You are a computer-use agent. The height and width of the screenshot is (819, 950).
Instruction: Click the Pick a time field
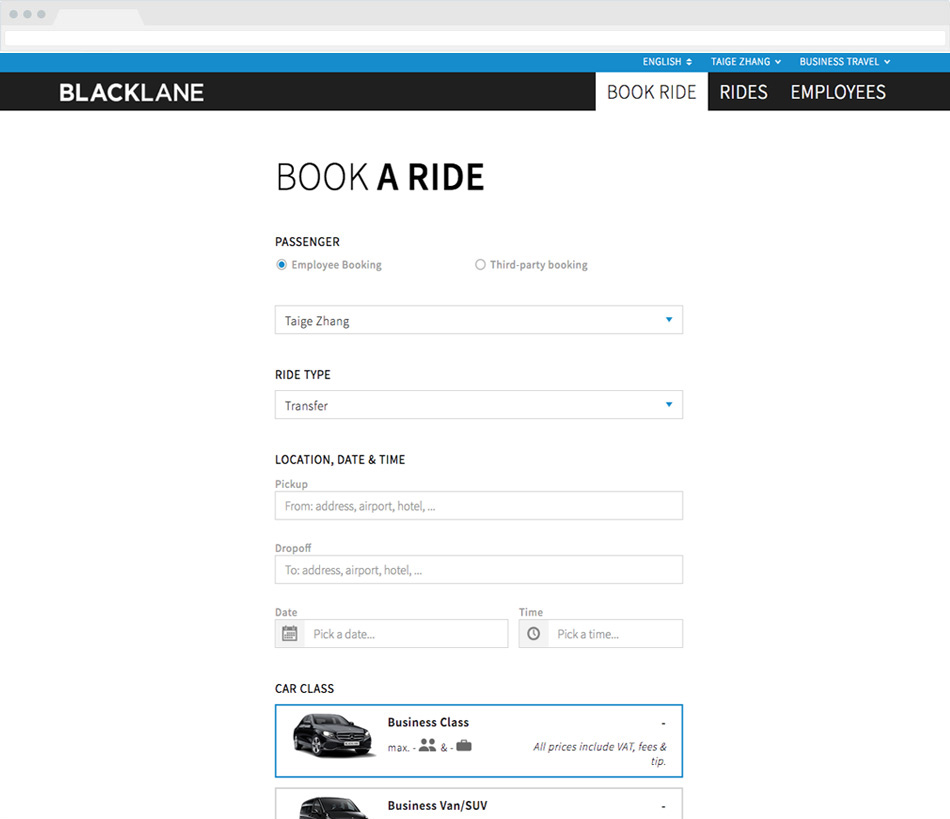click(x=600, y=634)
